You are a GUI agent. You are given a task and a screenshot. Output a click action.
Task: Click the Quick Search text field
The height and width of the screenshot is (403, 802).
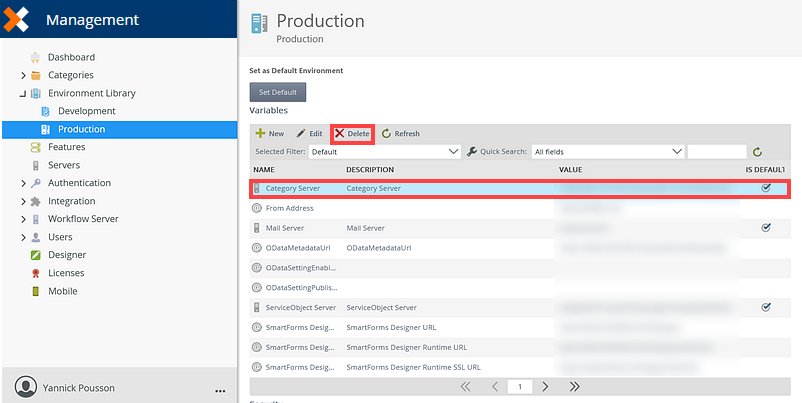716,152
